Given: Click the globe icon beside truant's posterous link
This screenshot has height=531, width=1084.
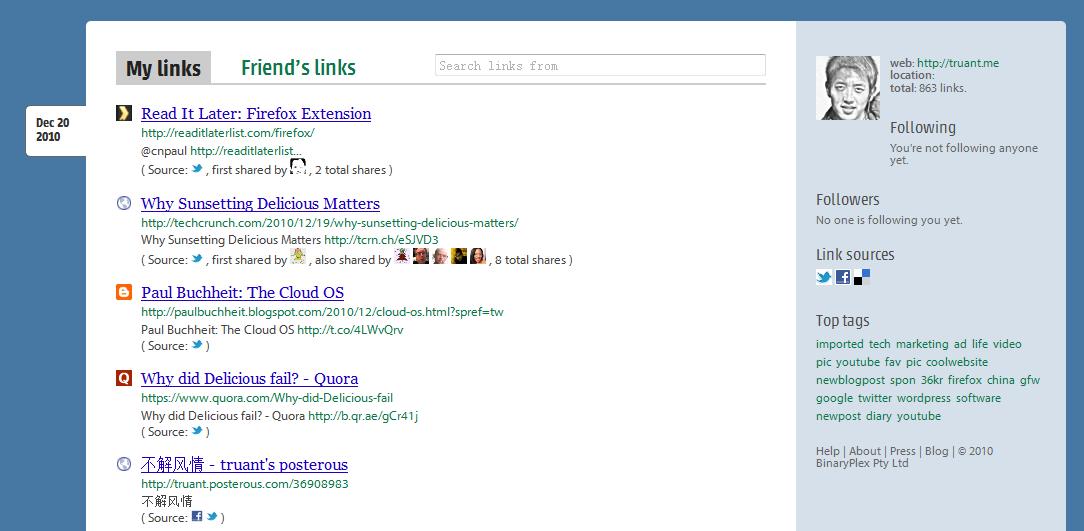Looking at the screenshot, I should (x=124, y=464).
